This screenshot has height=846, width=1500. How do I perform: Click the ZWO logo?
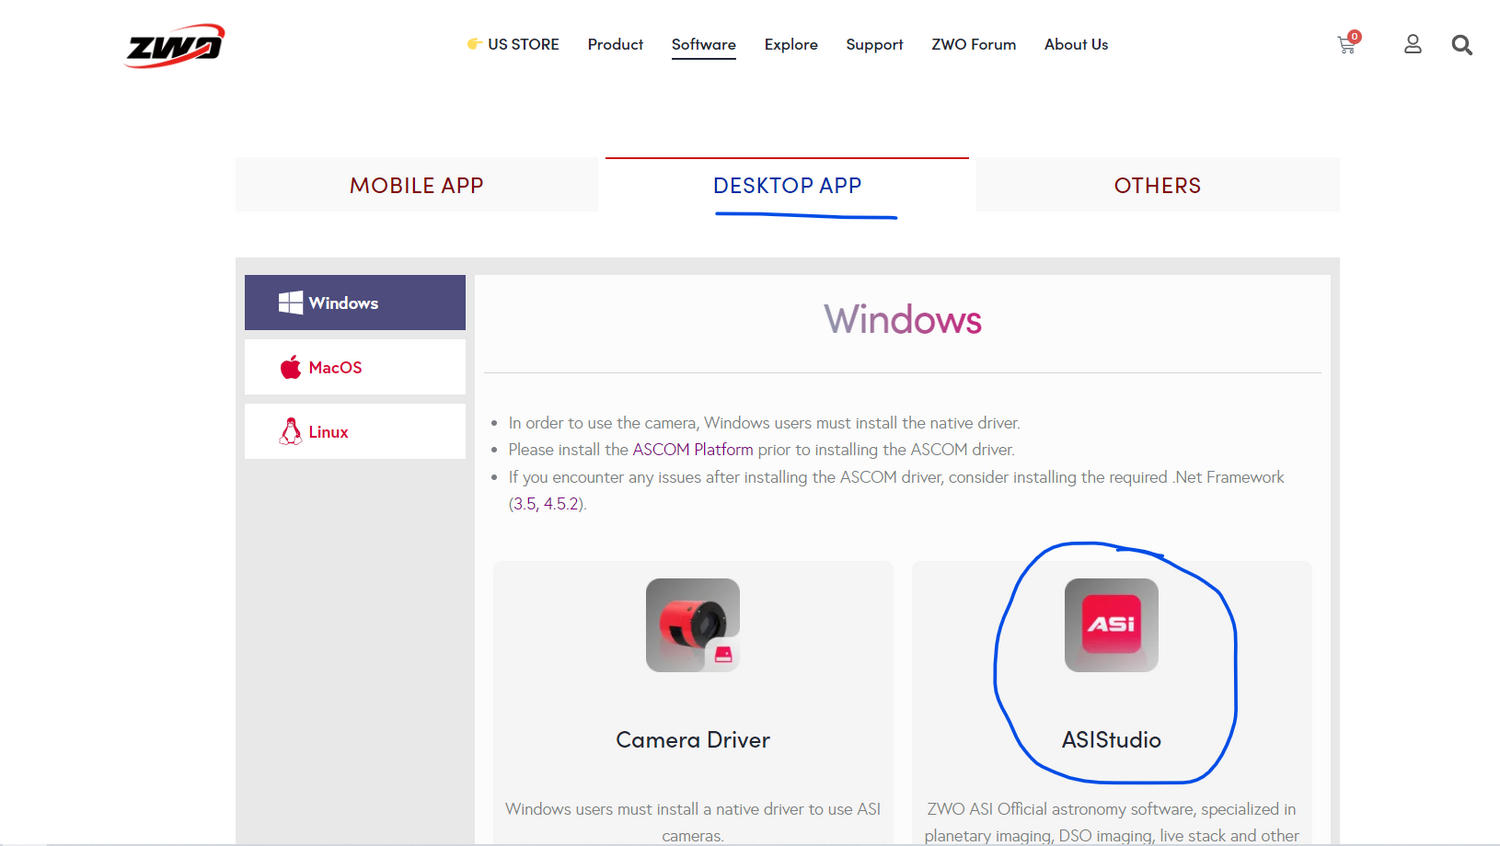(175, 46)
